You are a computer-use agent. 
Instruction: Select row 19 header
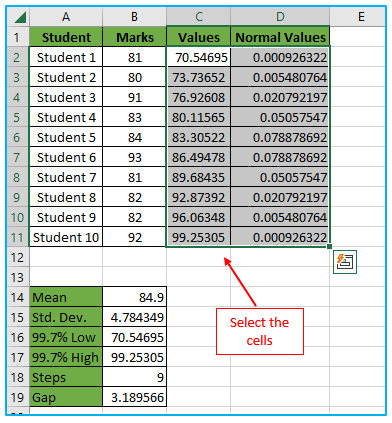(x=18, y=397)
